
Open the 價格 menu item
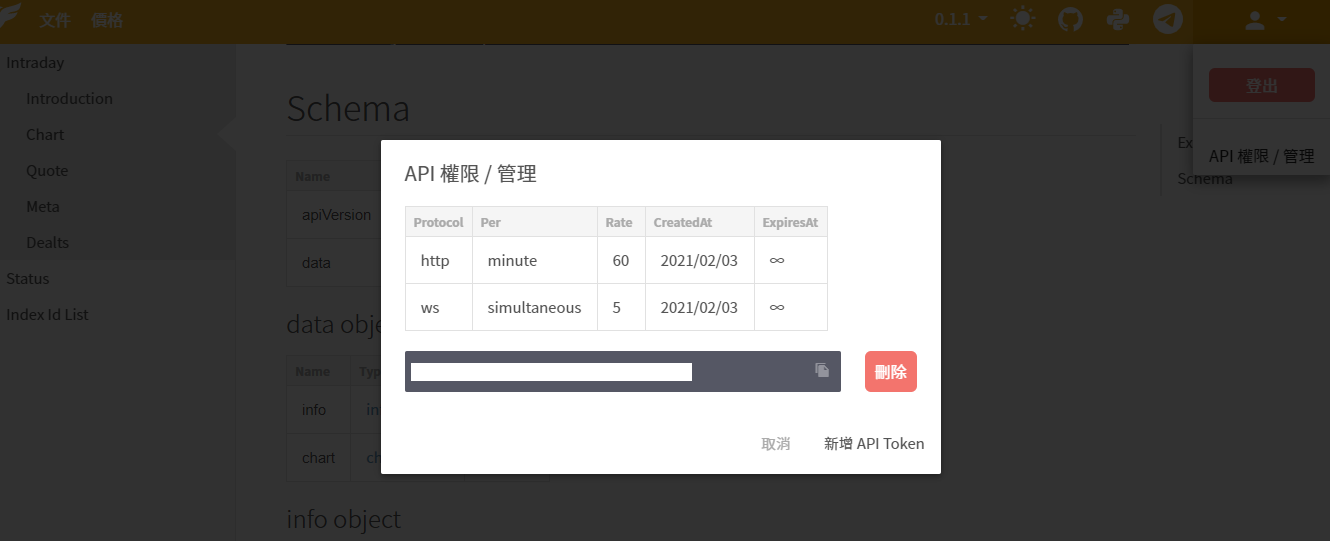click(107, 20)
